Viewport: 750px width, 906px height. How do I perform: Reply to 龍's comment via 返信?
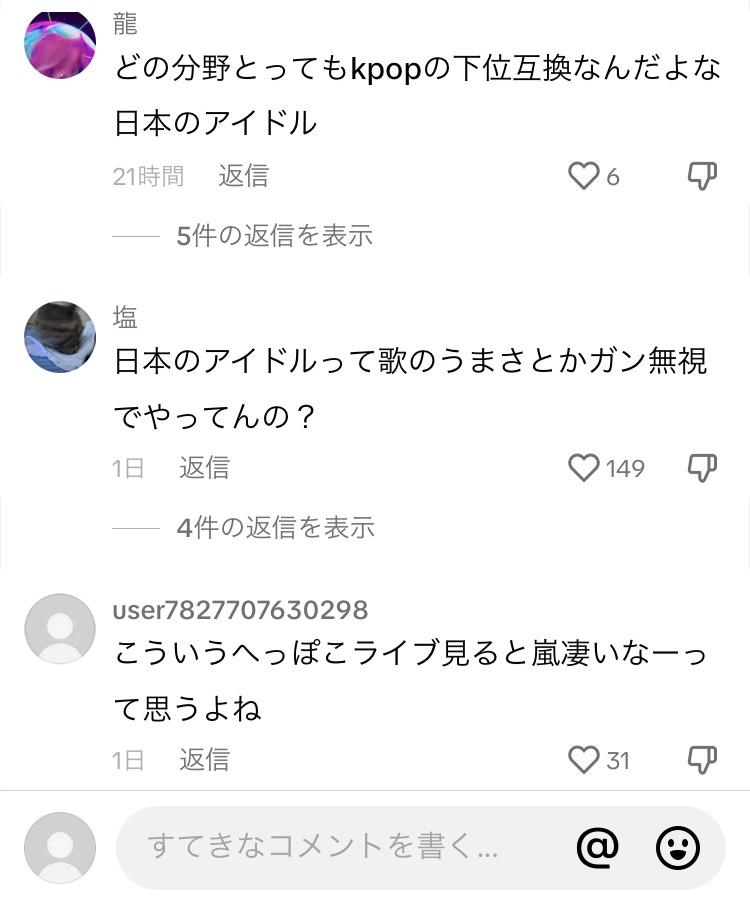(244, 176)
